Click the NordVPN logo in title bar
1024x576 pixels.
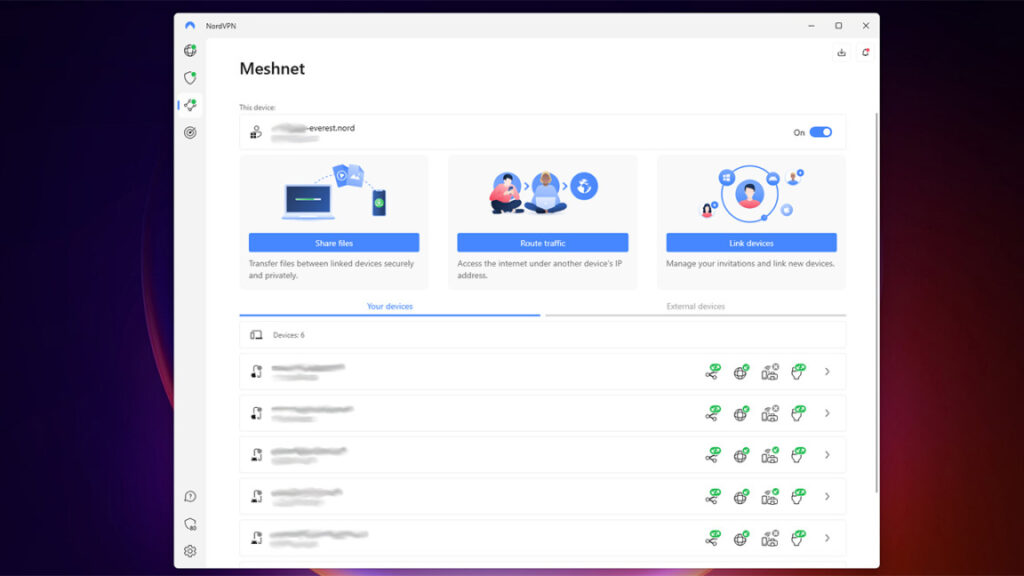click(190, 26)
